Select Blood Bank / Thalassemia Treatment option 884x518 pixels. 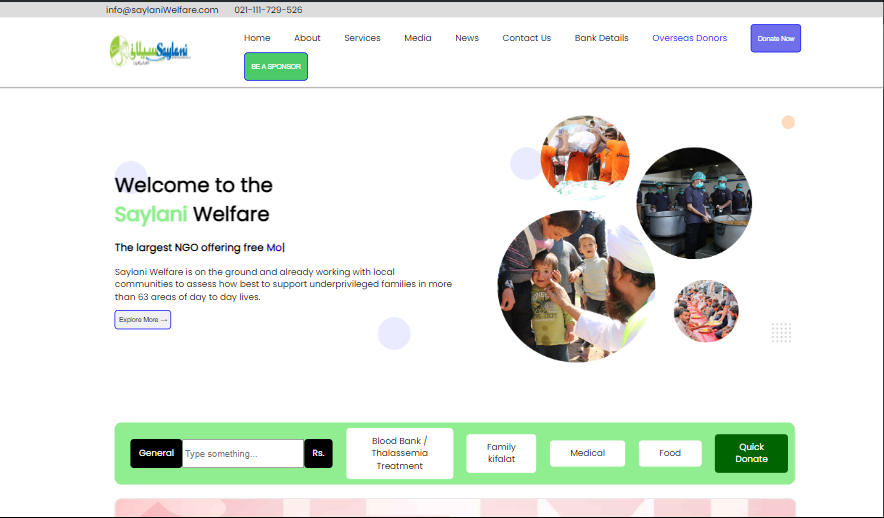pyautogui.click(x=399, y=453)
